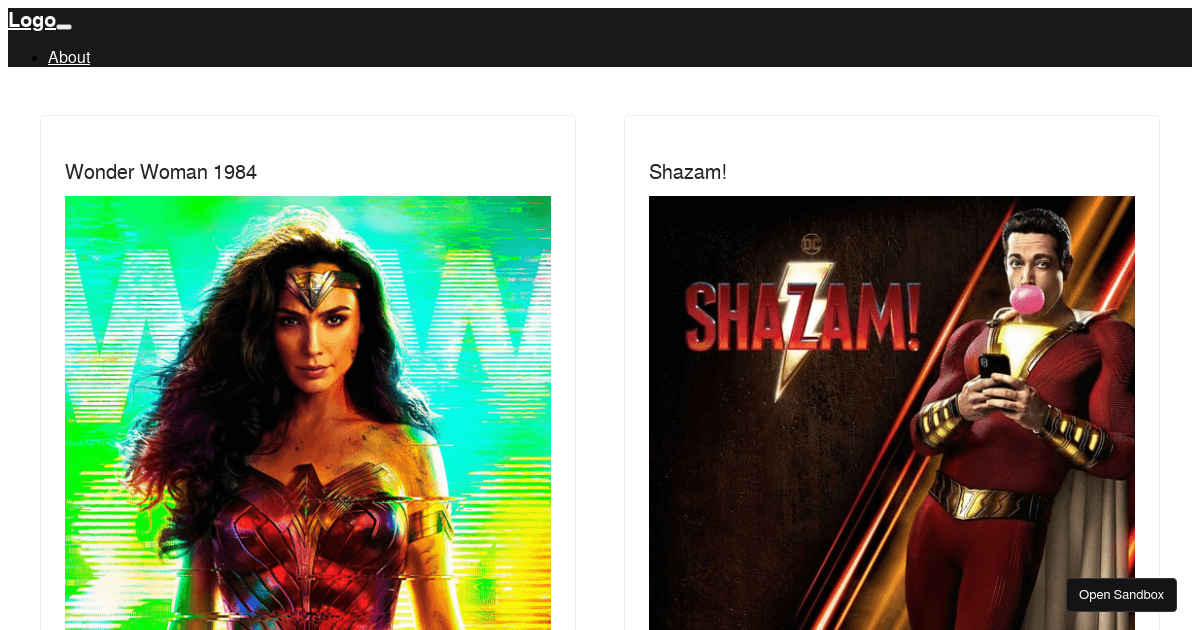Click the DC logo on Shazam poster

coord(810,243)
